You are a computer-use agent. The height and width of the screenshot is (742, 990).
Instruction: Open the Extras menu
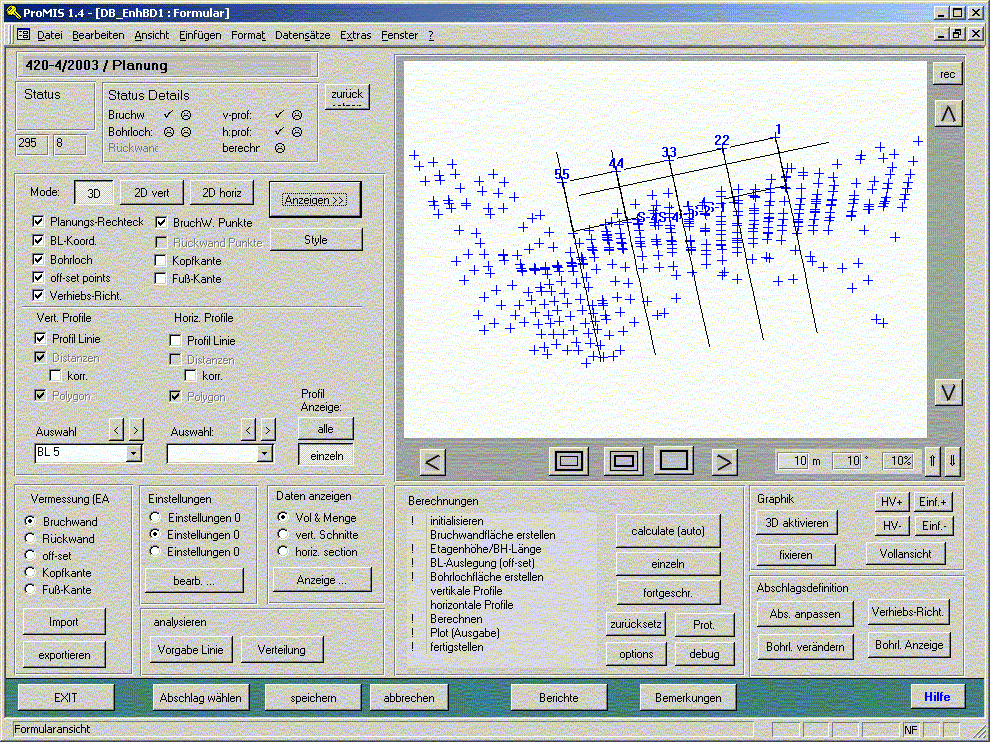(355, 35)
